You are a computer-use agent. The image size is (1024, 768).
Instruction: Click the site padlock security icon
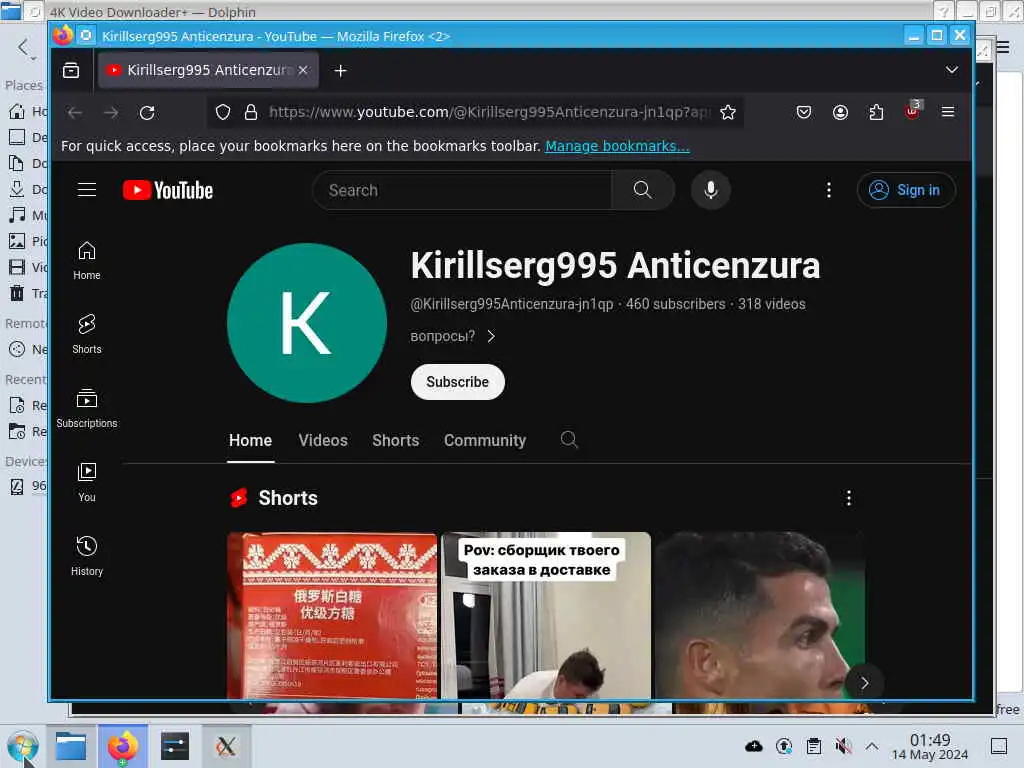(251, 112)
